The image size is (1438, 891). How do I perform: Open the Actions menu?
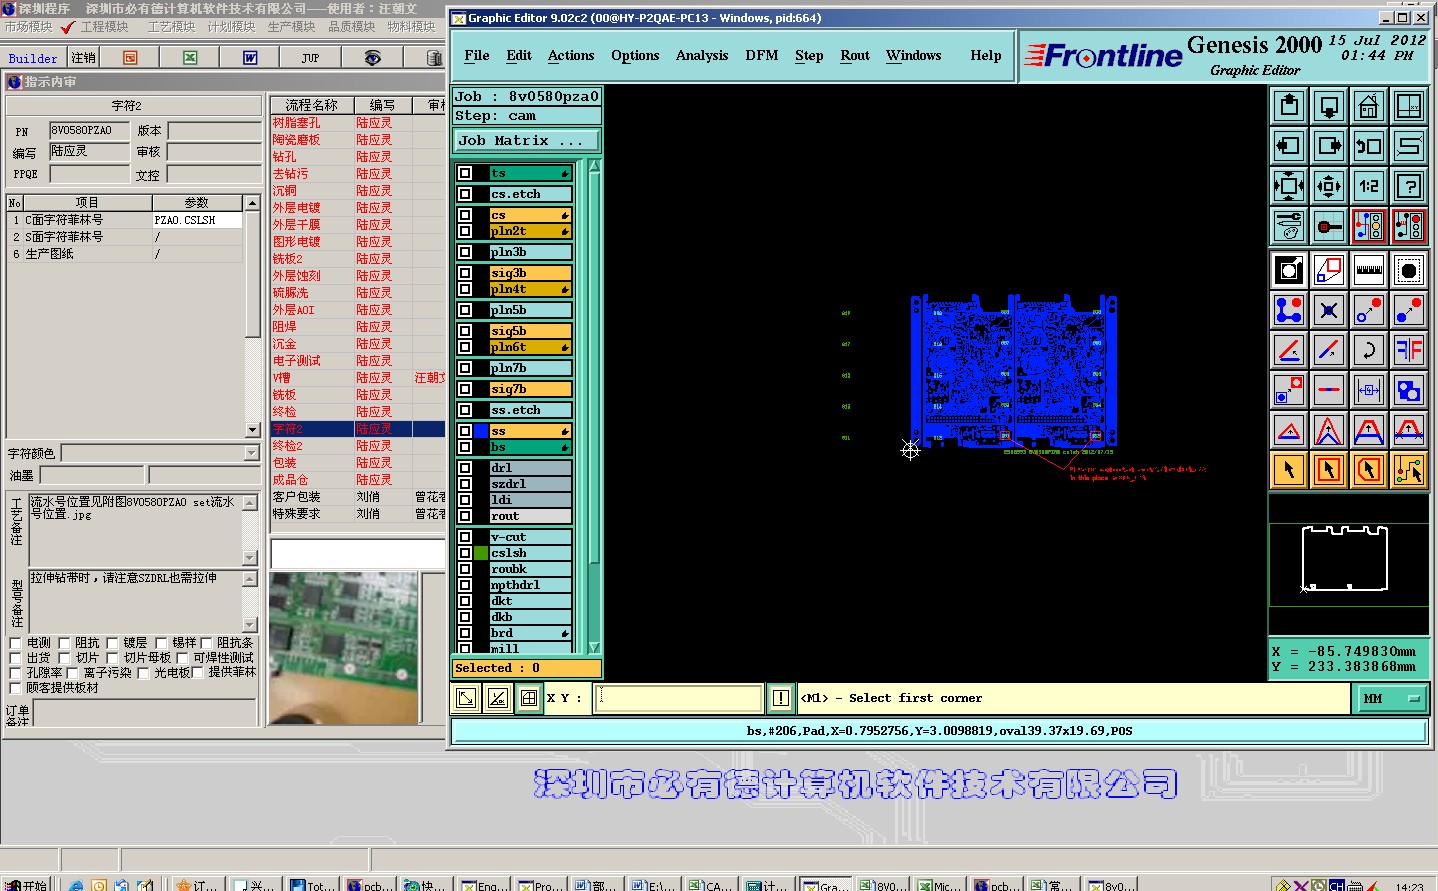point(571,56)
